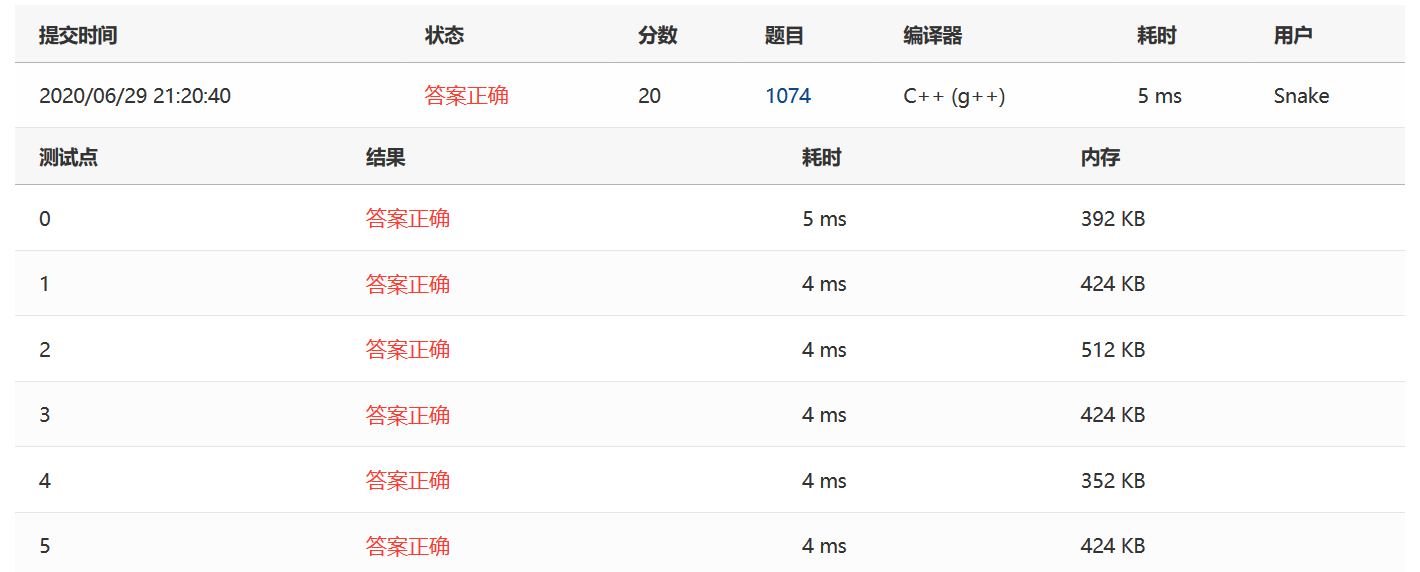Screen dimensions: 1420x572
Task: Click test point number 4
Action: 45,481
